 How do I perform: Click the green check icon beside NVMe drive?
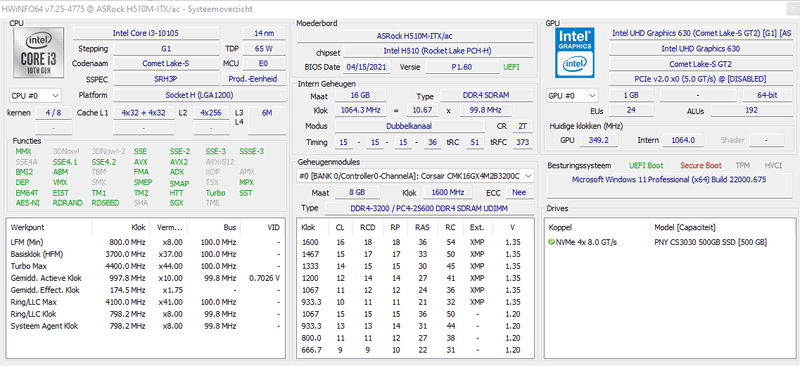(552, 242)
